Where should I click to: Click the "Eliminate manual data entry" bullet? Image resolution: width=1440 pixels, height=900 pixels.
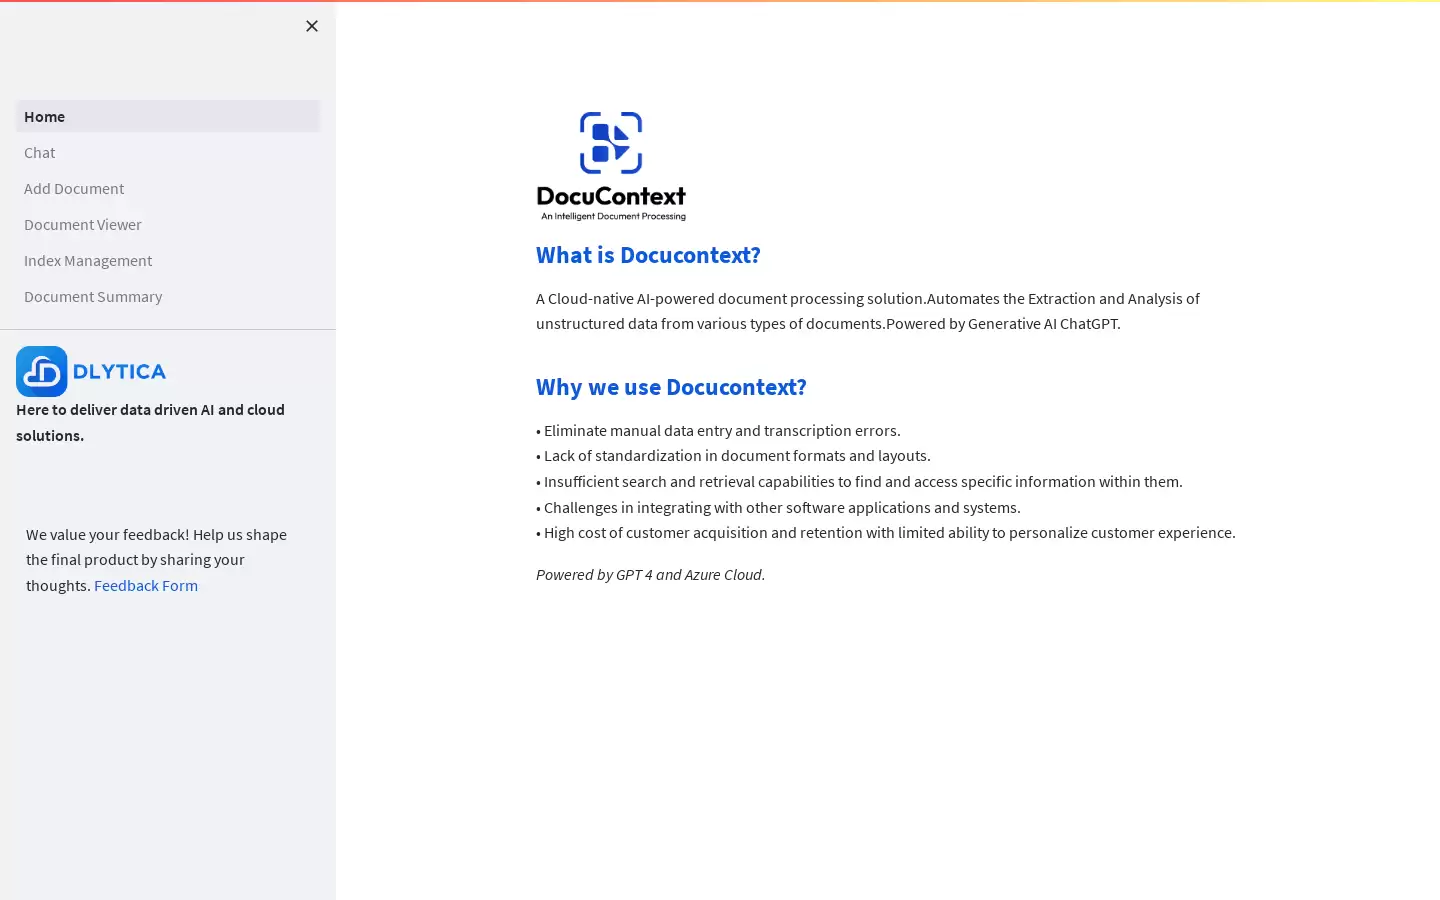(718, 430)
